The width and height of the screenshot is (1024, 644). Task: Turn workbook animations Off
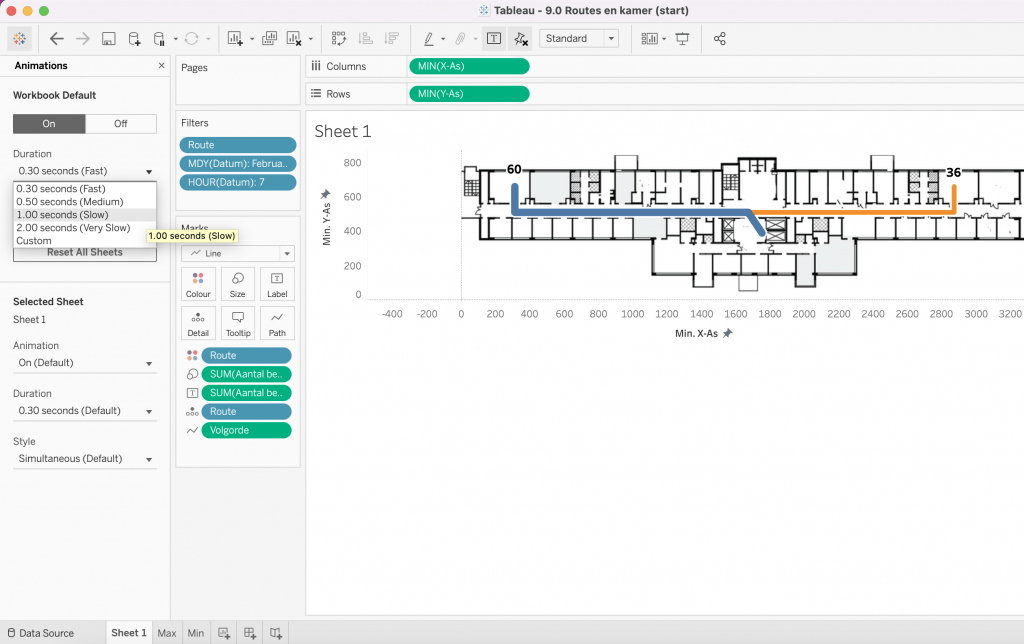coord(121,124)
